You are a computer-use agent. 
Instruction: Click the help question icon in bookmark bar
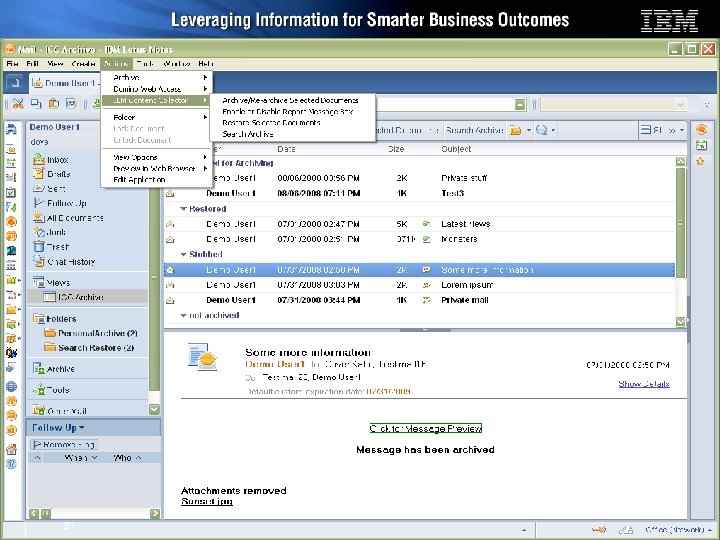[x=11, y=464]
